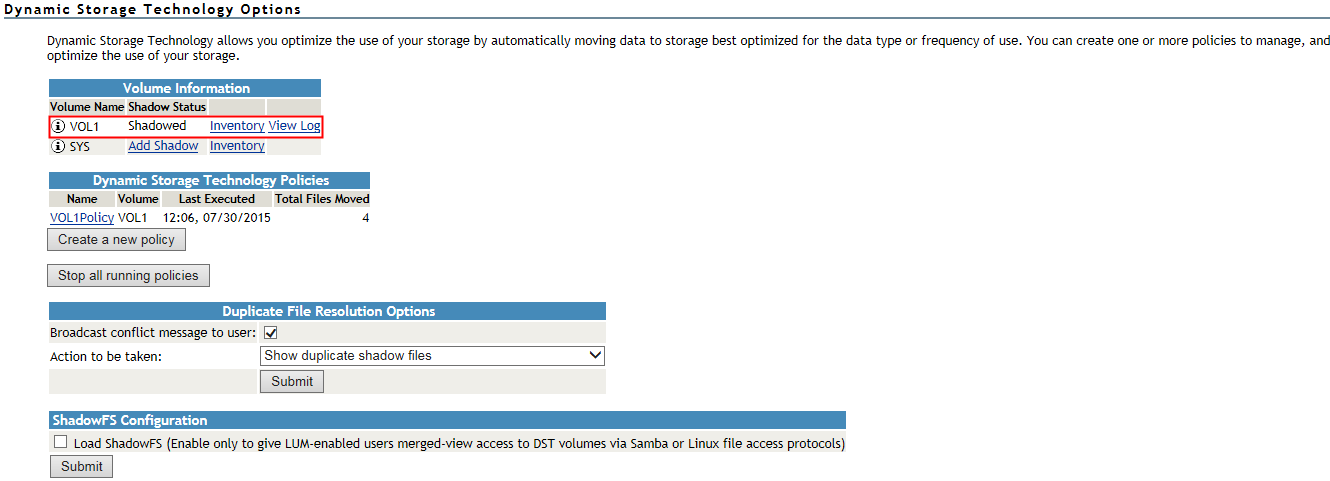1330x481 pixels.
Task: Click the Total Files Moved column header
Action: [x=322, y=199]
